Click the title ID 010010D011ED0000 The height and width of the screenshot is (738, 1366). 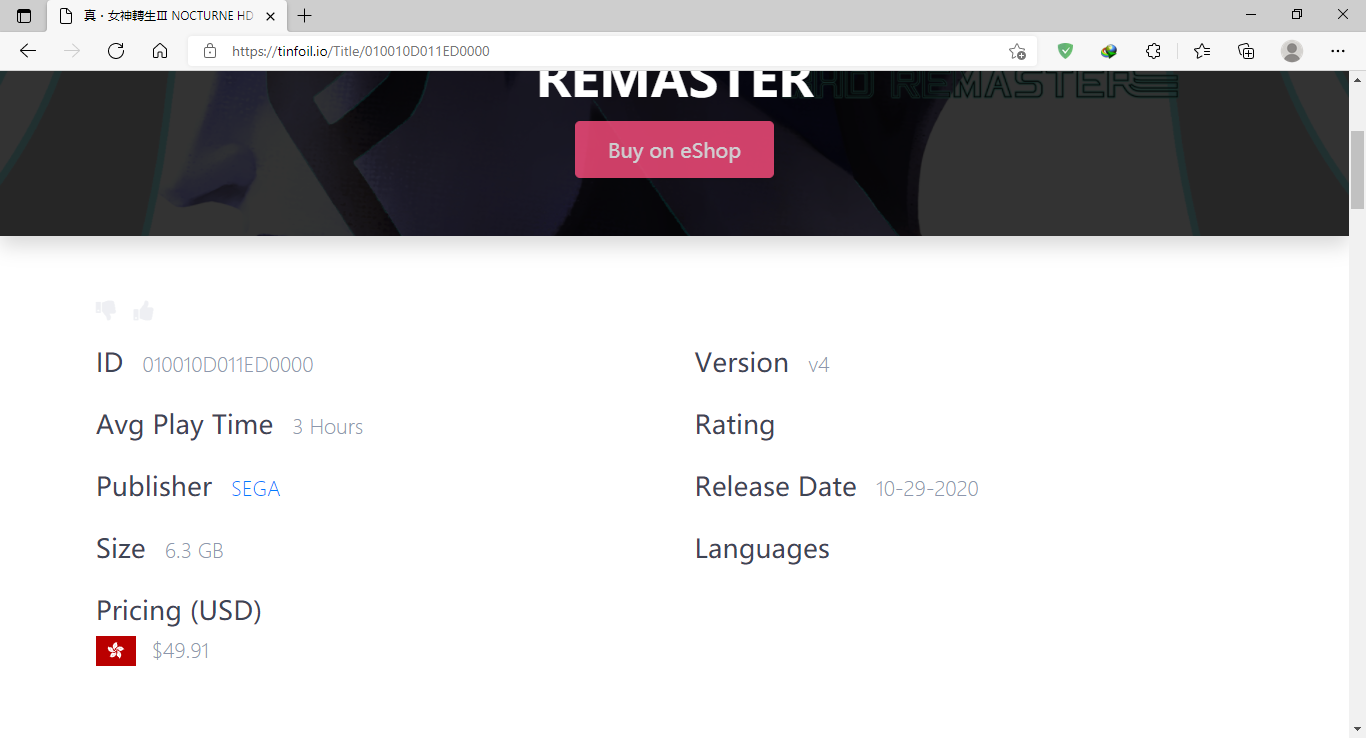[228, 365]
